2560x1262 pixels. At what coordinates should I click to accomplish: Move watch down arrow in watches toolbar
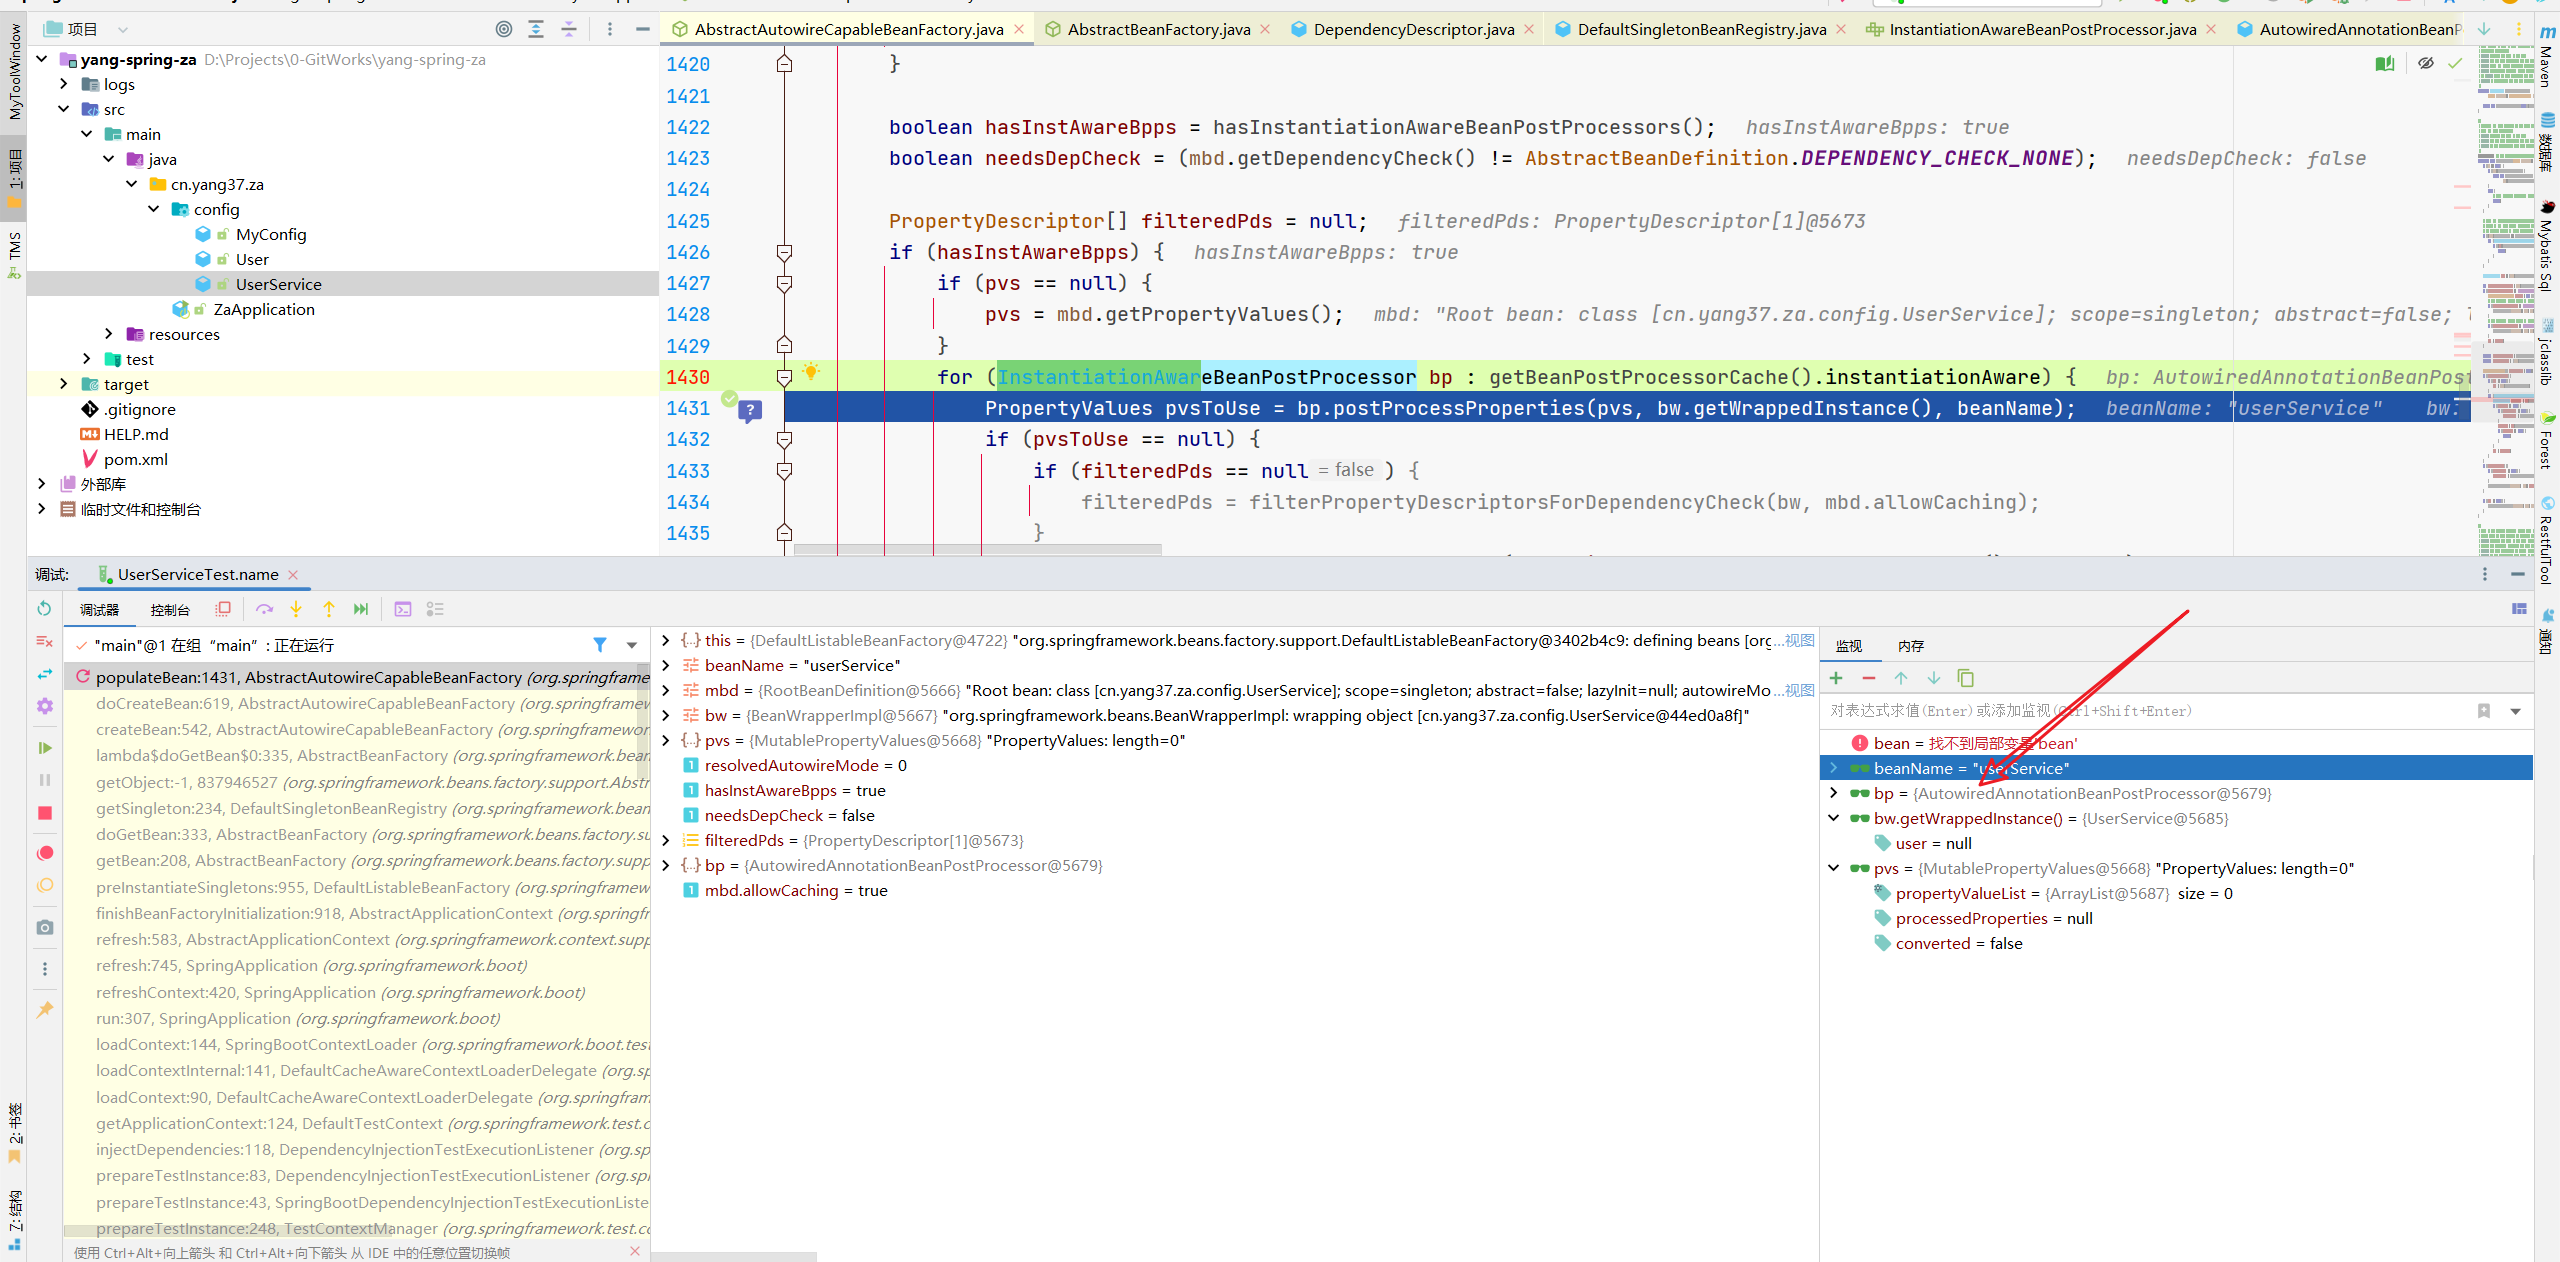click(1934, 678)
